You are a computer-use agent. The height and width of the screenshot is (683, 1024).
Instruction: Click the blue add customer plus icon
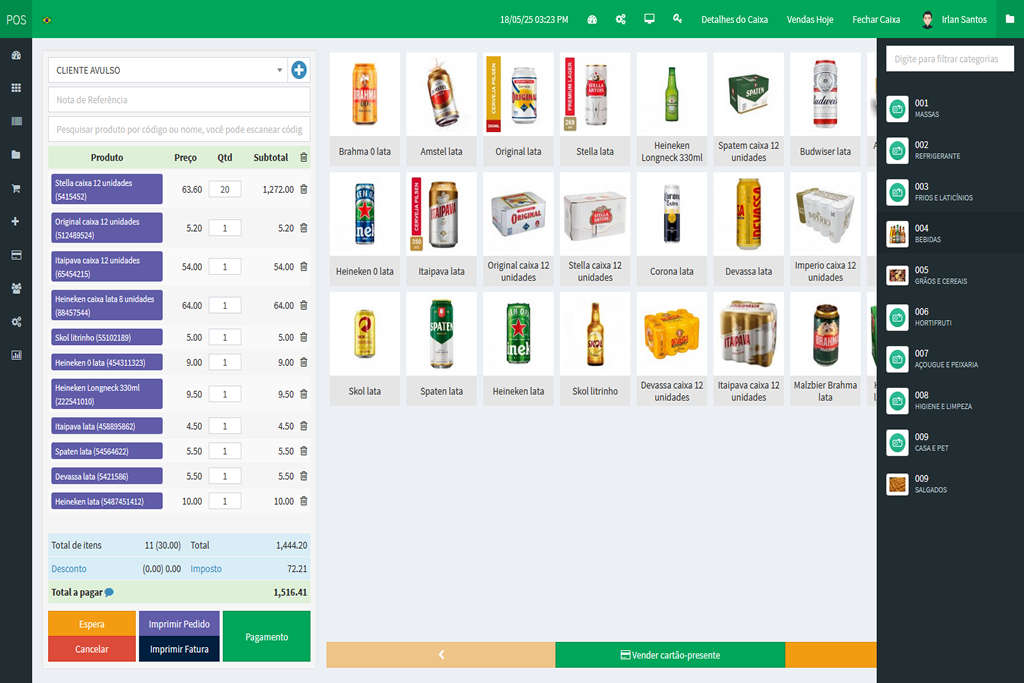point(298,70)
